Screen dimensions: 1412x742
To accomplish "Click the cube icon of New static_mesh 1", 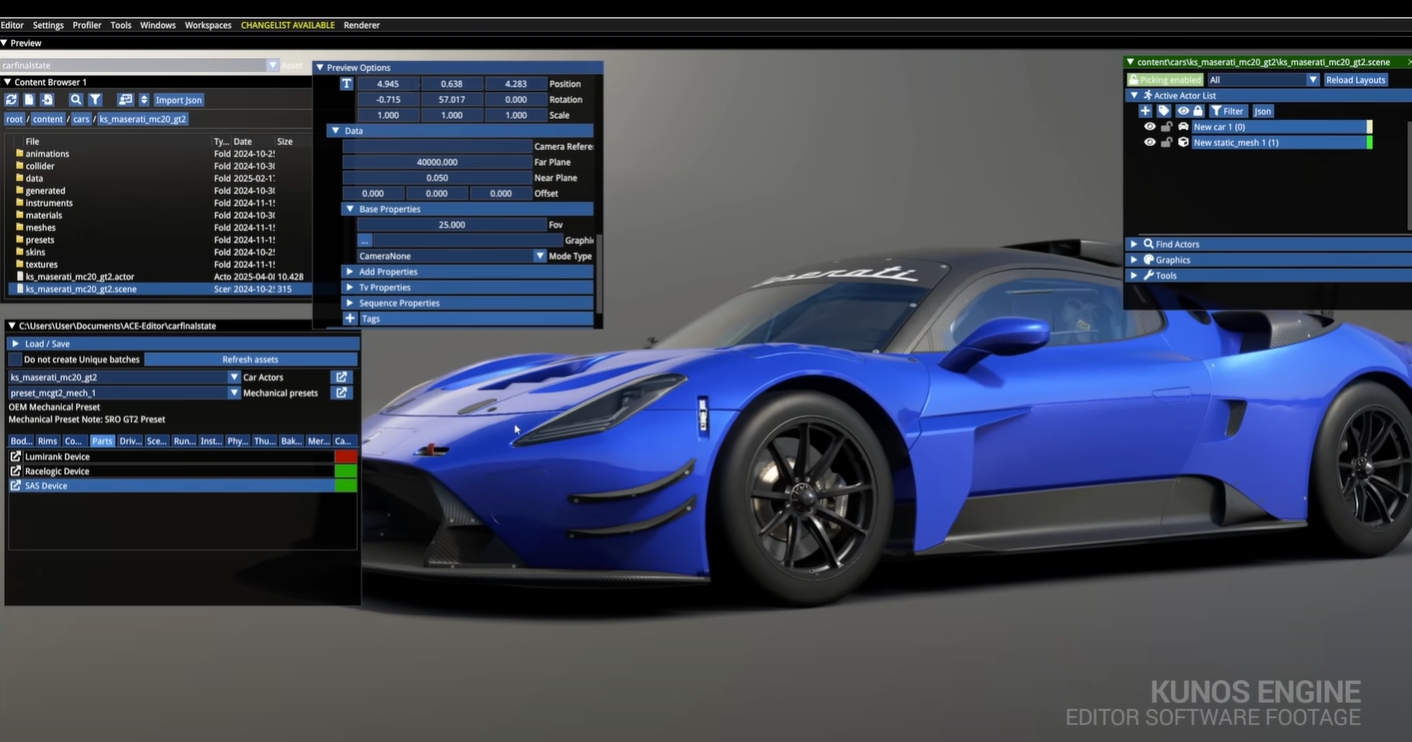I will (1183, 143).
